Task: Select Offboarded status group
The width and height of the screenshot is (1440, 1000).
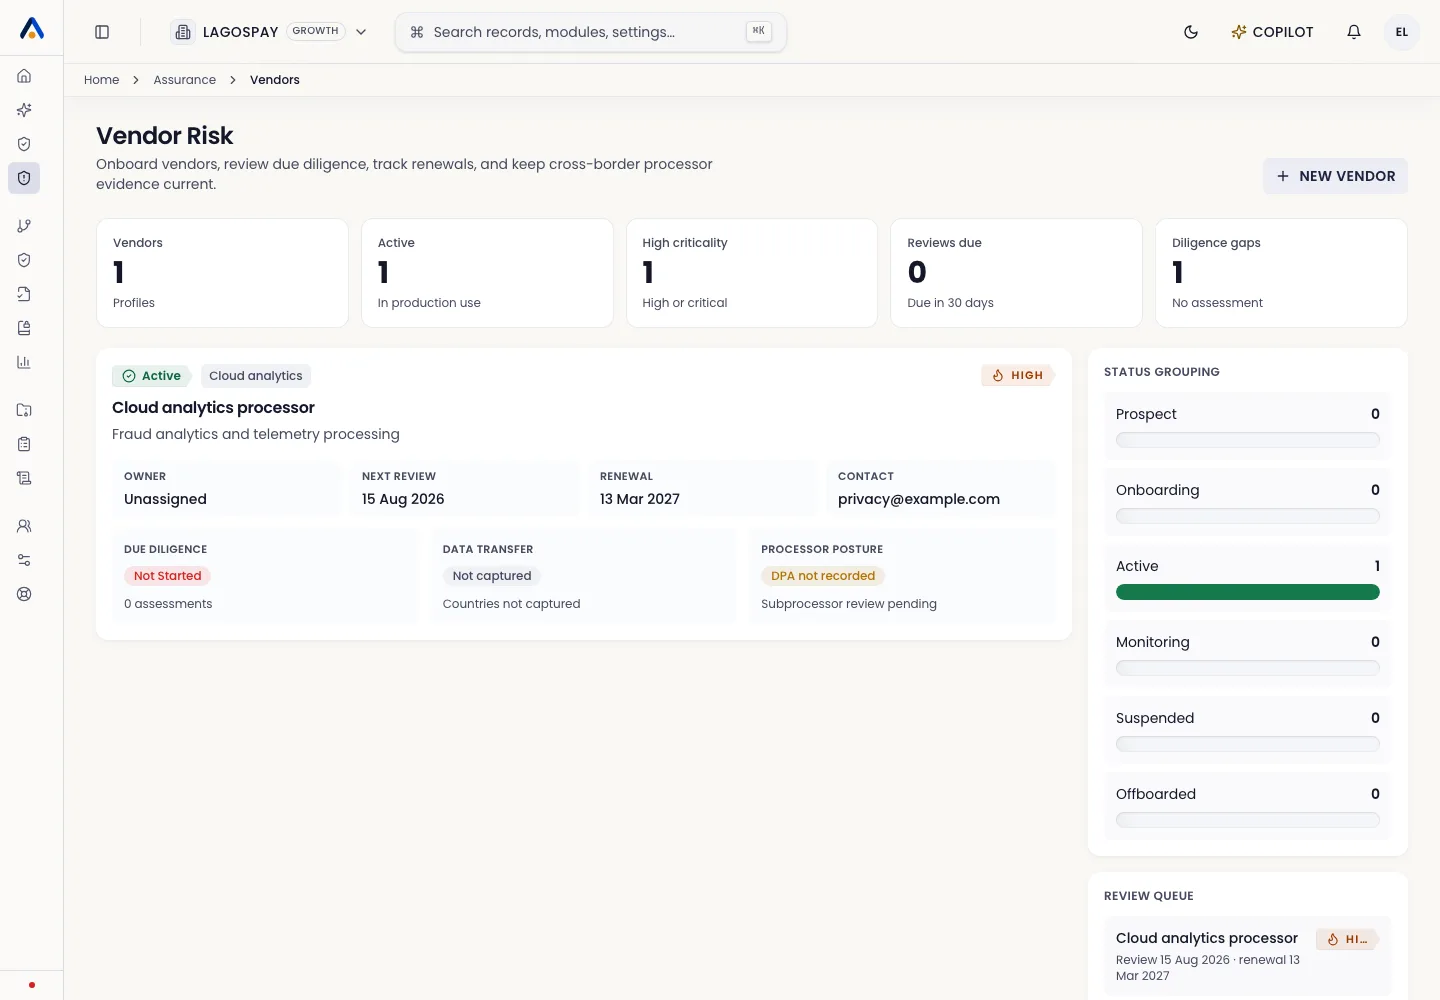Action: 1248,806
